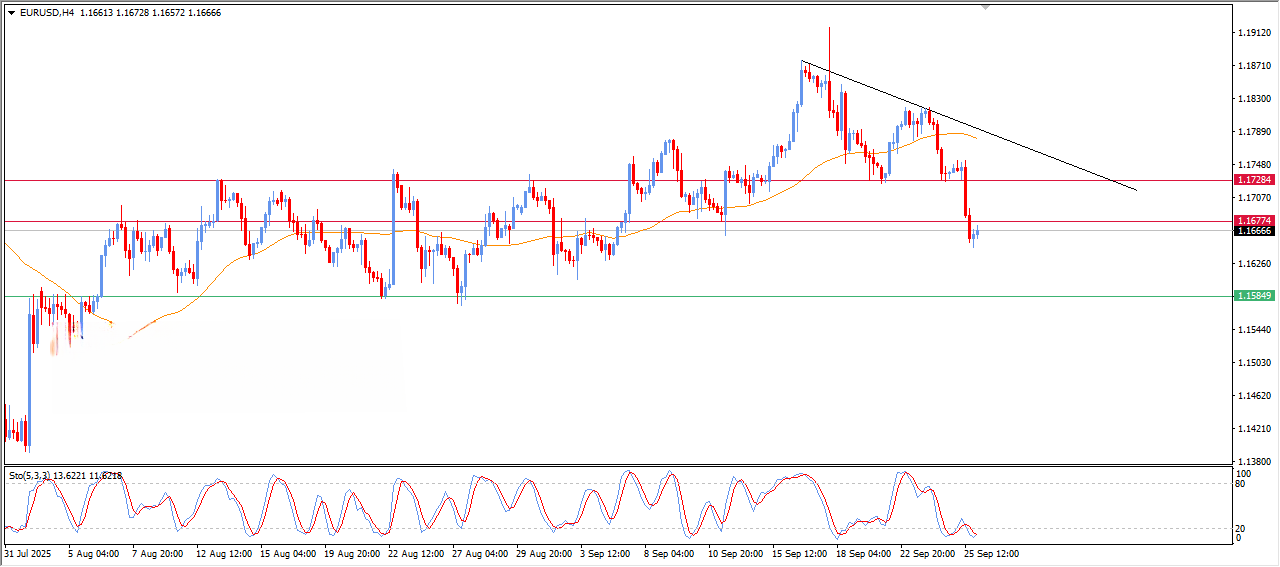Click the 1.15440 price scale label

pos(1254,330)
